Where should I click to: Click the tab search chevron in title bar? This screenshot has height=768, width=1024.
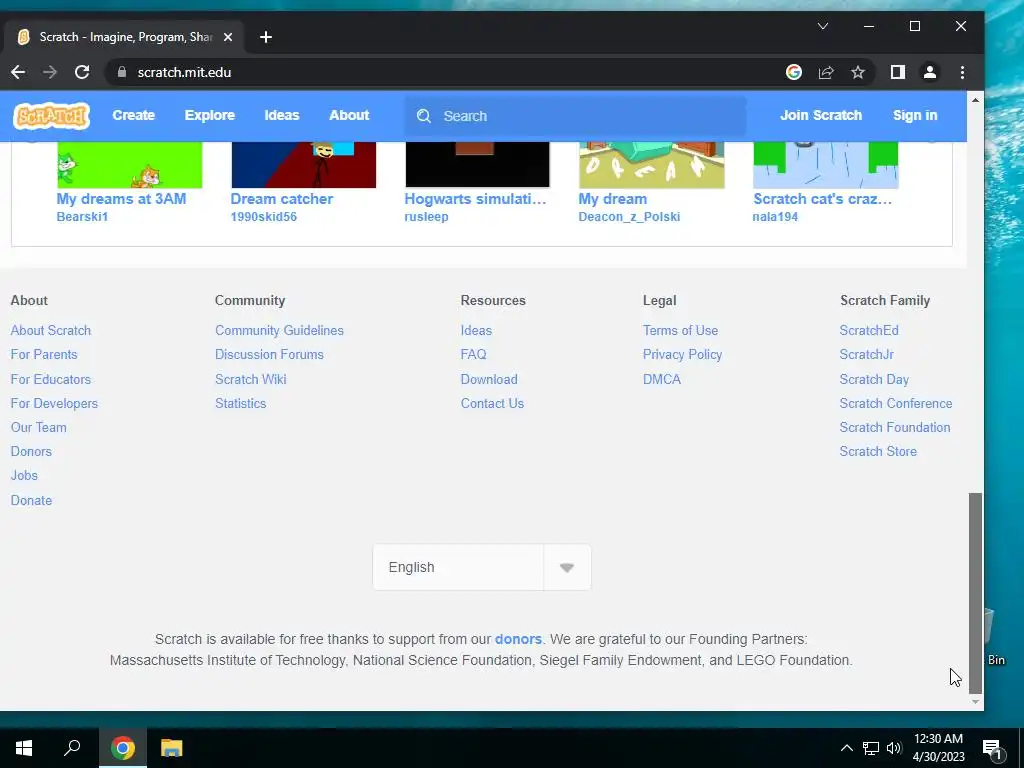click(823, 26)
